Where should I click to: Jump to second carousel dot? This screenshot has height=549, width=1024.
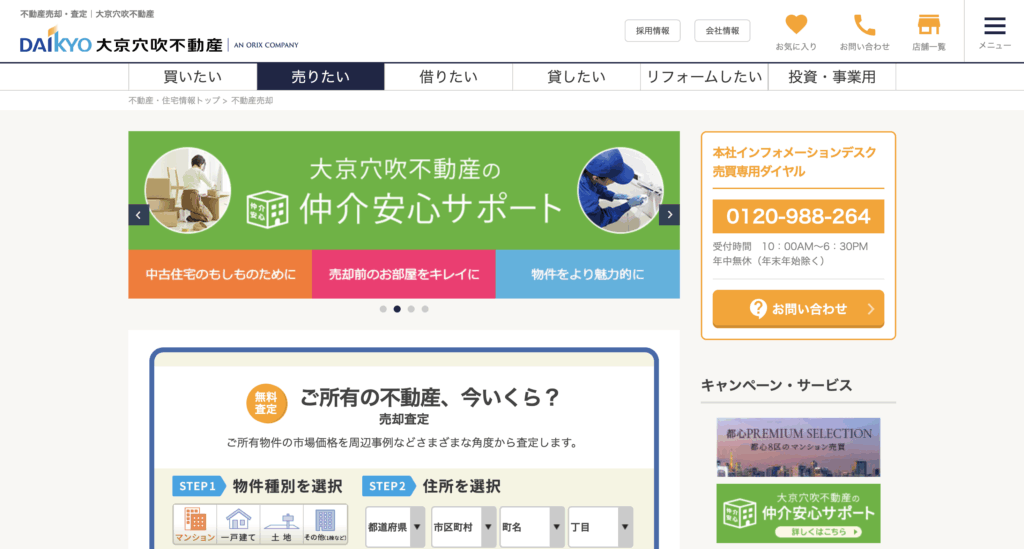[x=397, y=309]
